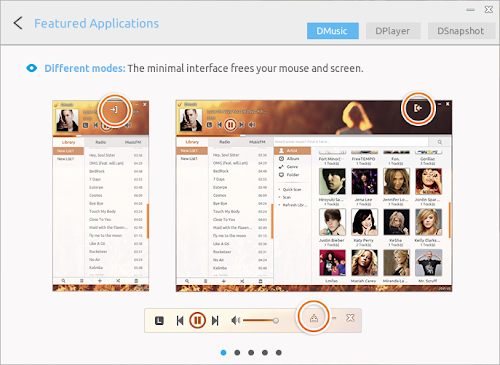Click the music search field in wide window
The width and height of the screenshot is (500, 365).
click(351, 142)
